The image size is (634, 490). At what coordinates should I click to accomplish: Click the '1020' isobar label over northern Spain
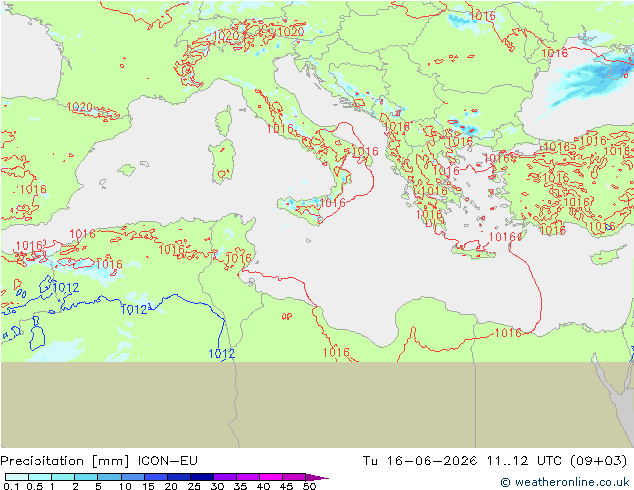click(x=80, y=107)
